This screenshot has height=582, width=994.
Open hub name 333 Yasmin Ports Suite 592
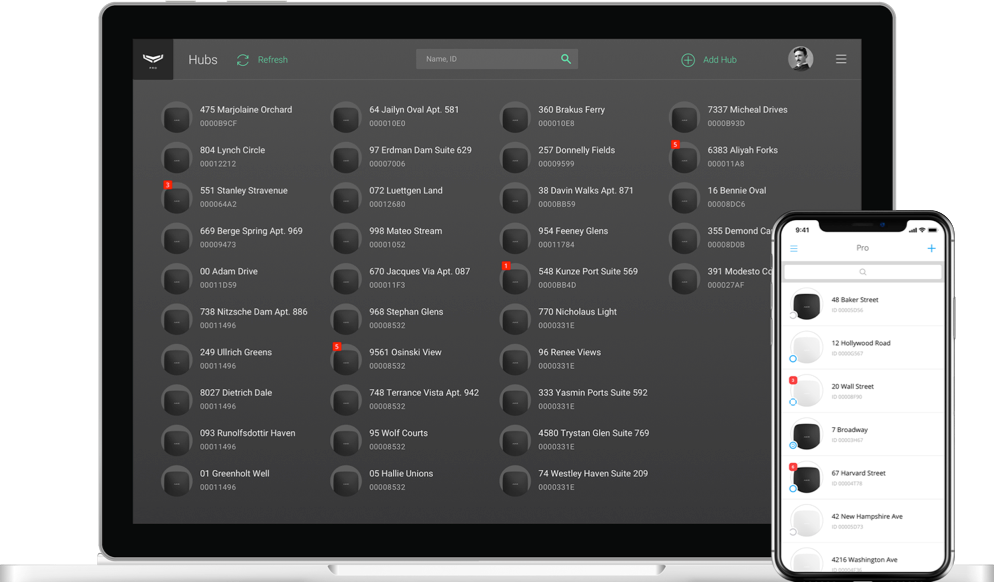(x=593, y=392)
